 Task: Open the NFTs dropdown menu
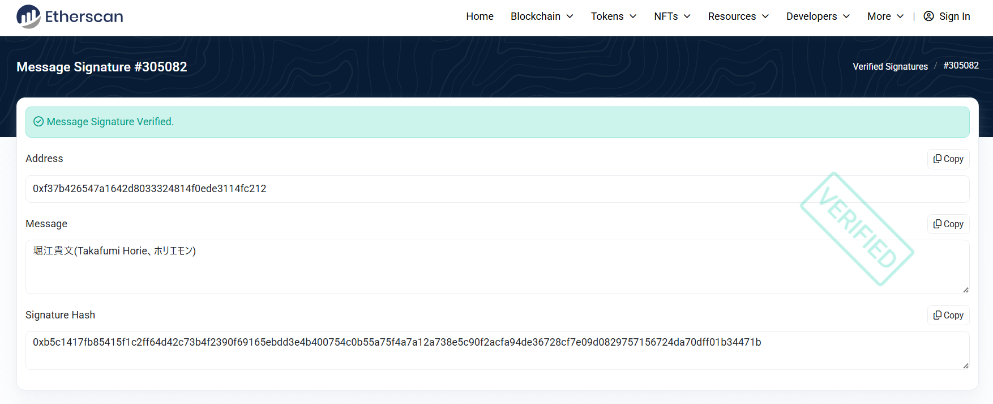pyautogui.click(x=671, y=16)
